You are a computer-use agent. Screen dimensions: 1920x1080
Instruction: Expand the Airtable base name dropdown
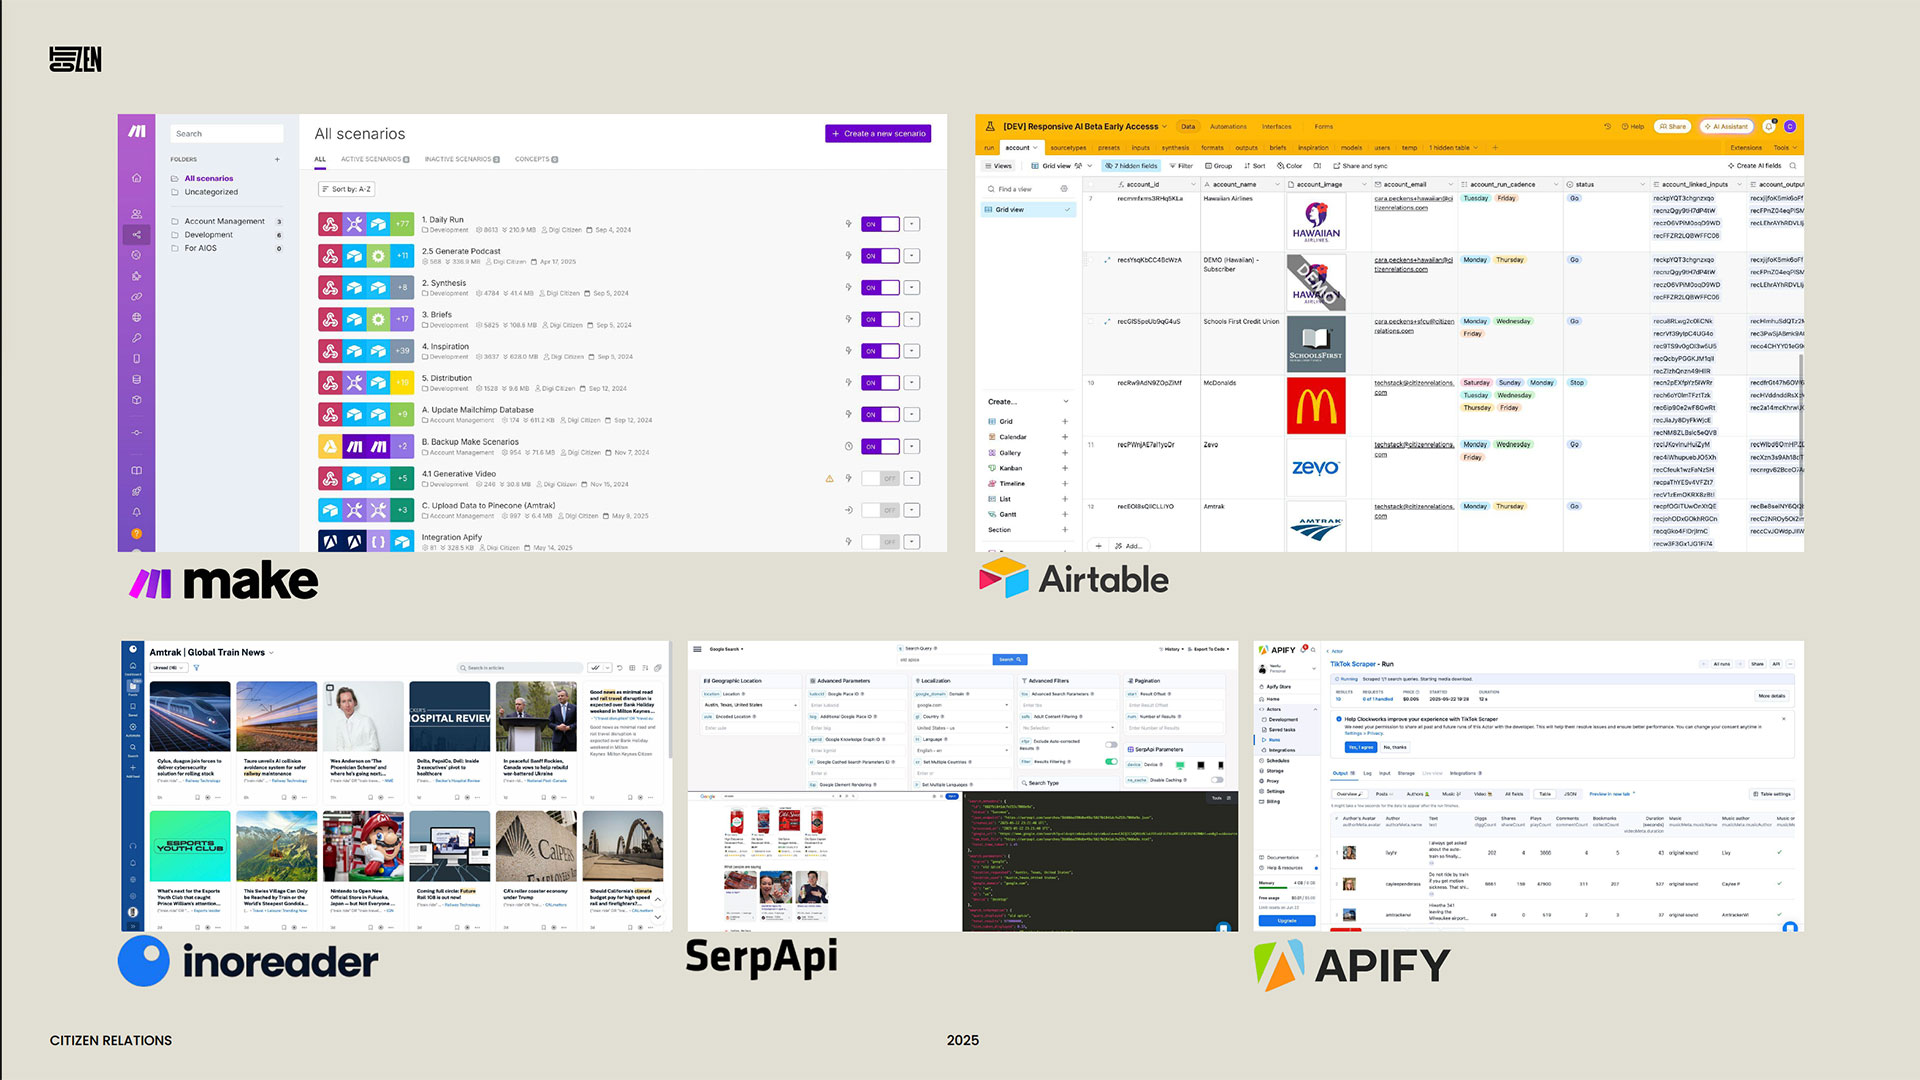(x=1164, y=127)
